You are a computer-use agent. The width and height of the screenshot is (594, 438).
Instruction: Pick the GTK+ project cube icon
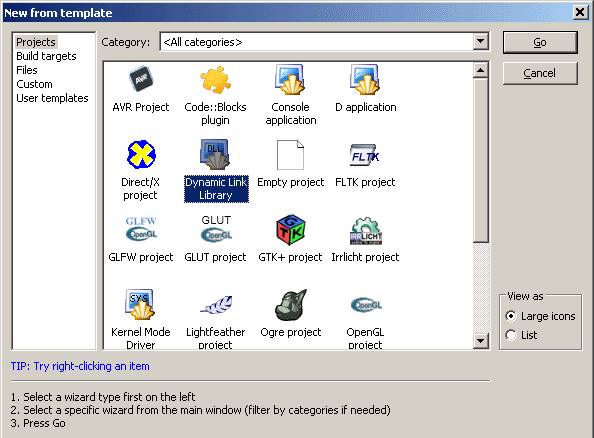pyautogui.click(x=291, y=230)
